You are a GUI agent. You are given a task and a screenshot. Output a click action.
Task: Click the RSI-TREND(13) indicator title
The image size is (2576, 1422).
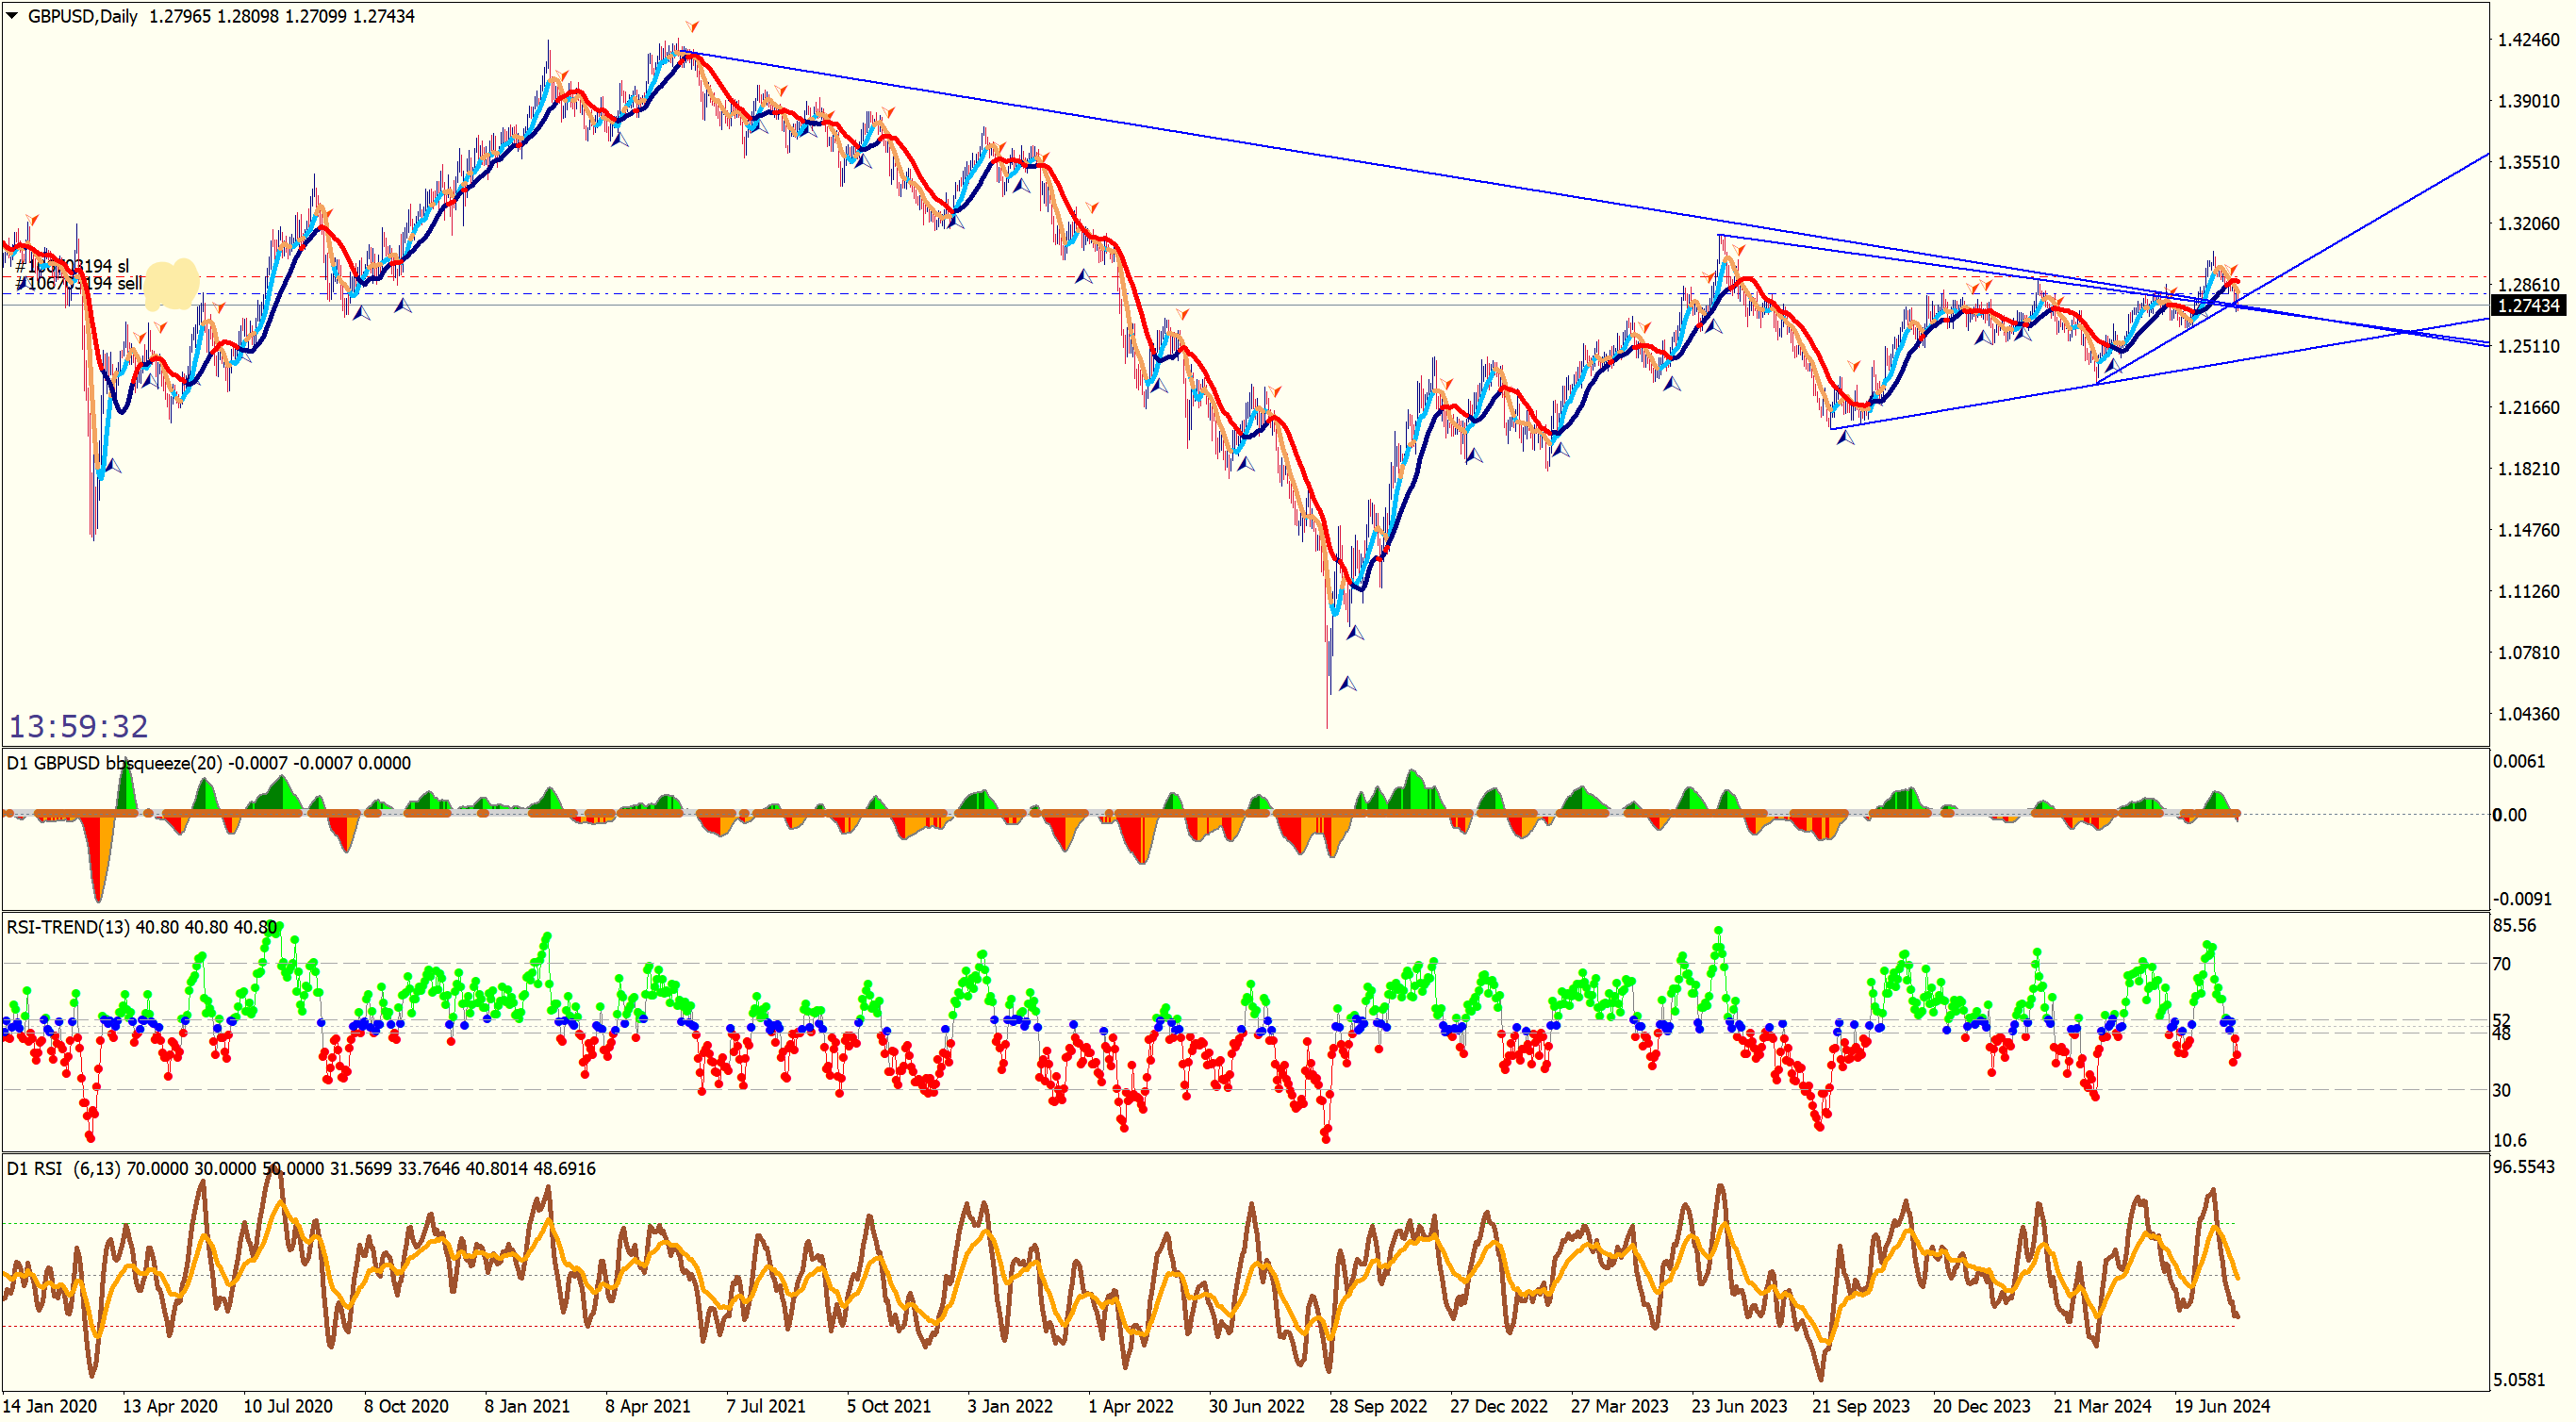coord(68,927)
